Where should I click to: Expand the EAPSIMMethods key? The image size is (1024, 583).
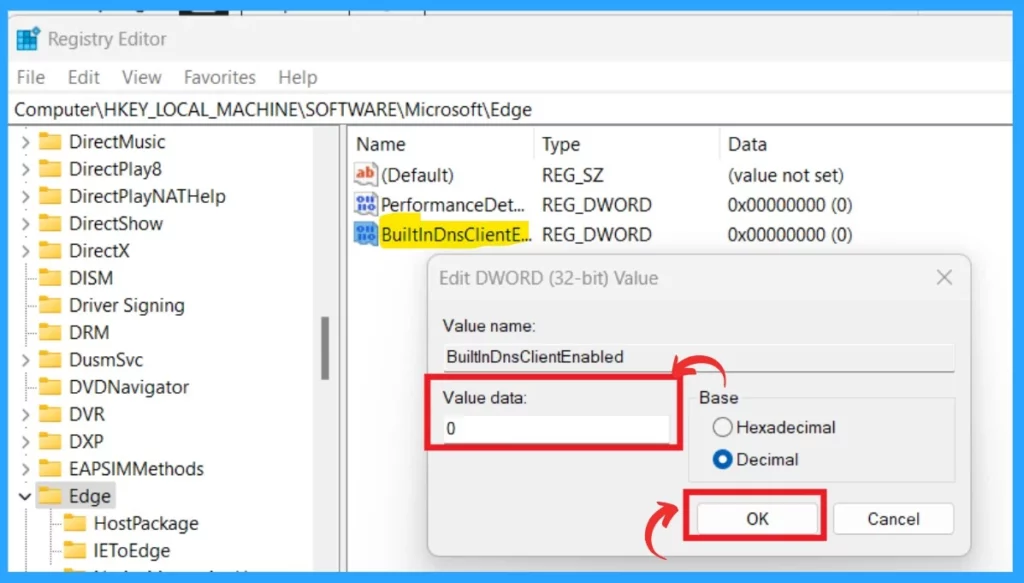(x=25, y=469)
